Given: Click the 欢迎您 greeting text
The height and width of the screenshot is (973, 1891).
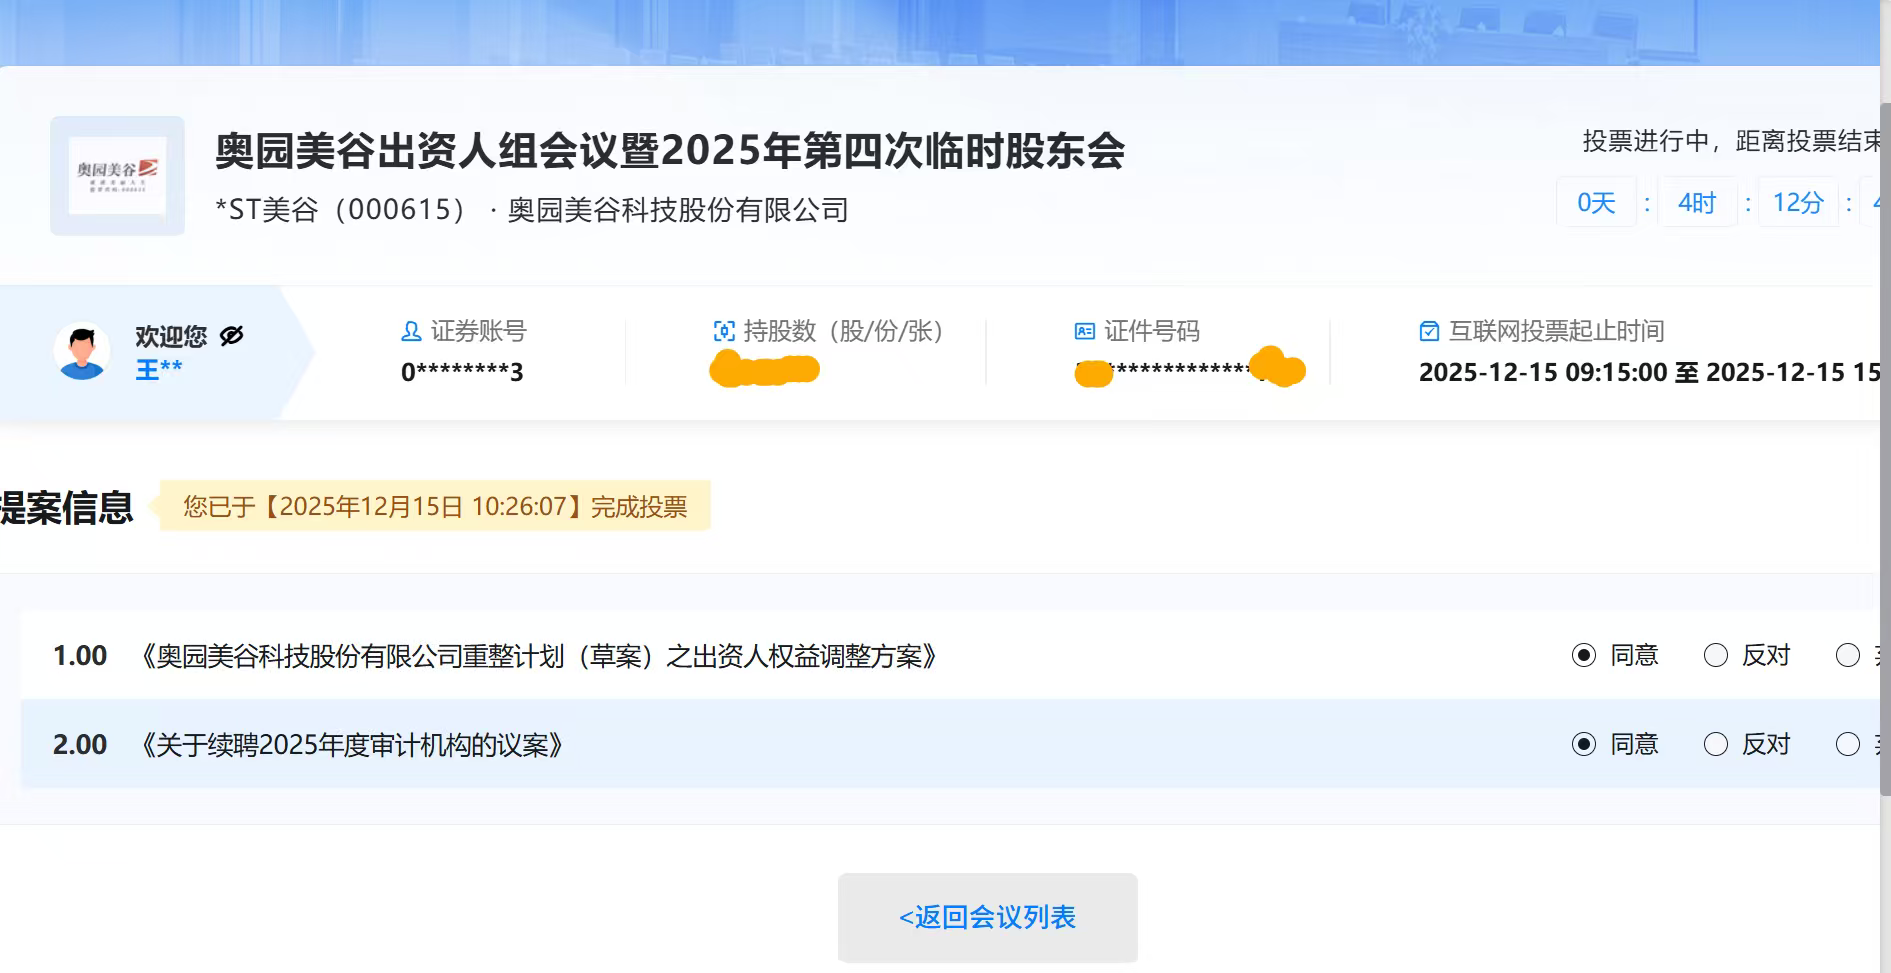Looking at the screenshot, I should coord(171,336).
